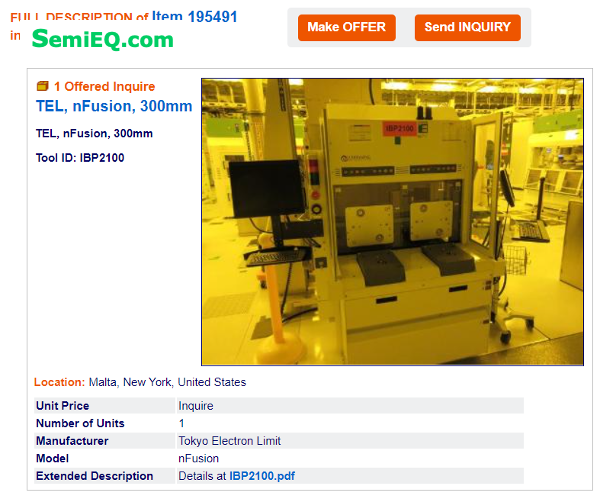Click the Make OFFER button
The image size is (600, 502).
(346, 28)
